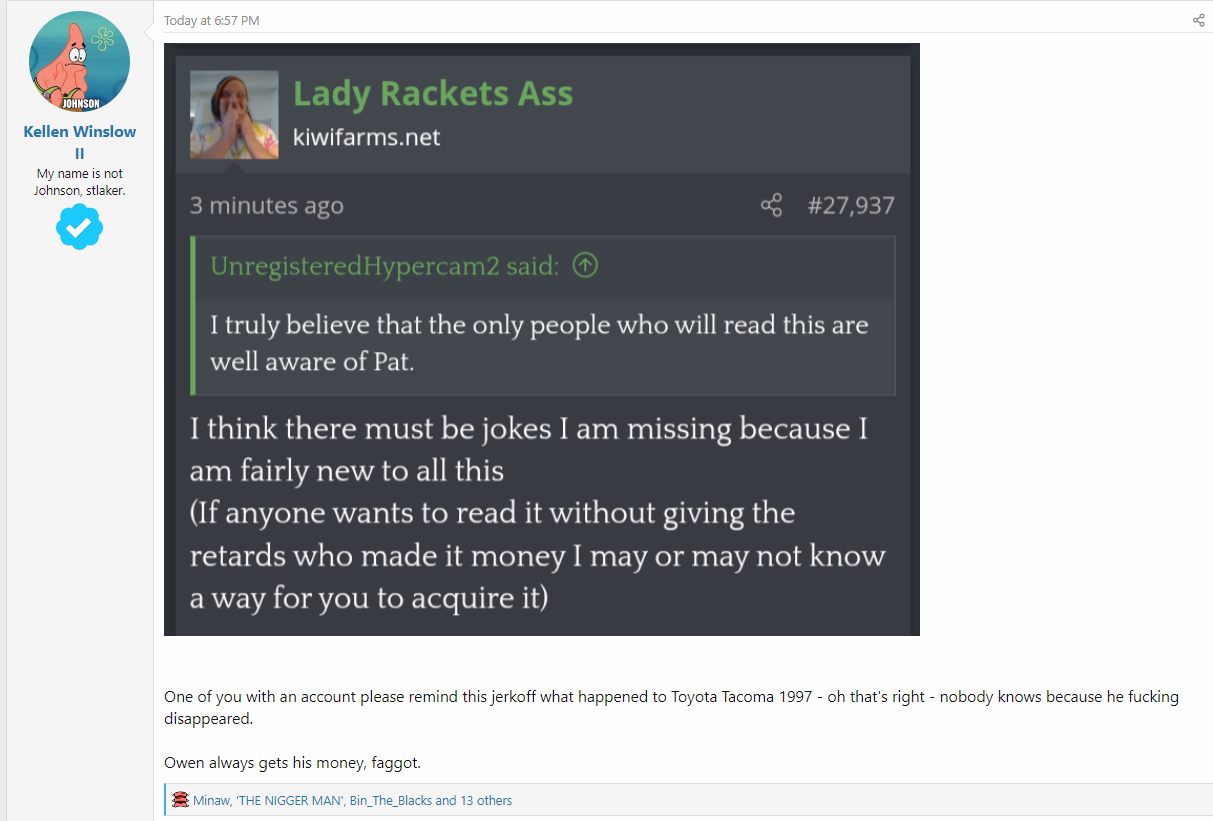
Task: Click the 'Lady Rackets Ass' username heading
Action: (433, 94)
